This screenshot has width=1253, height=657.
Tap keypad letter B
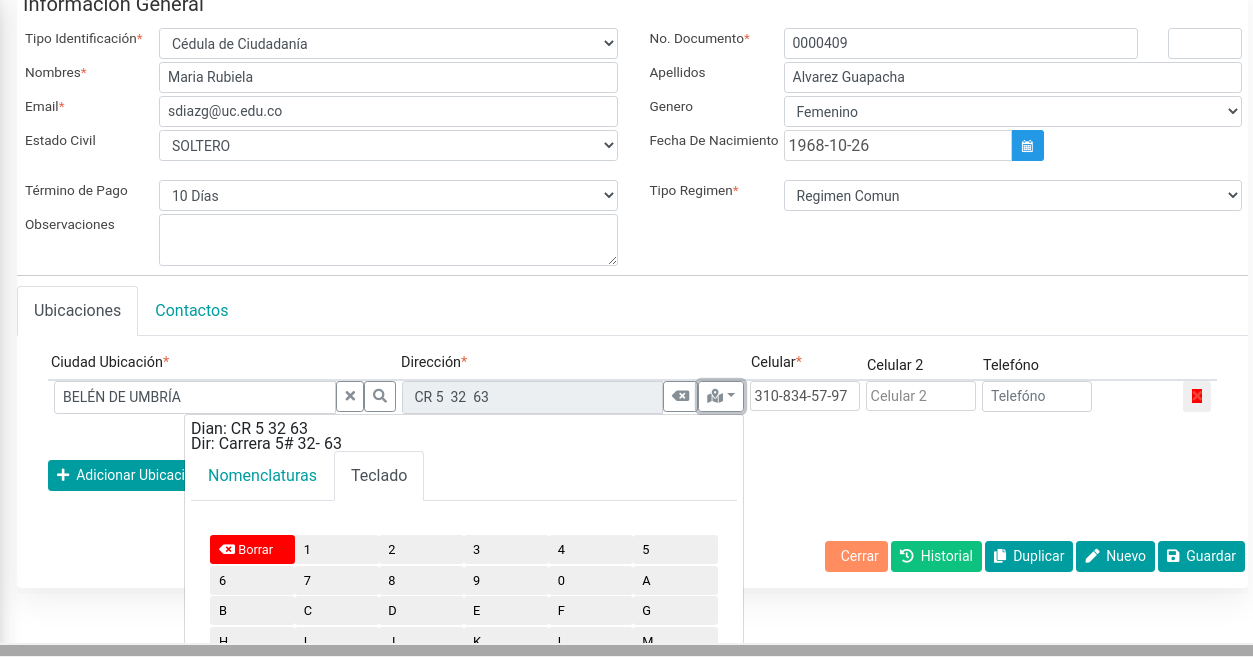coord(252,611)
